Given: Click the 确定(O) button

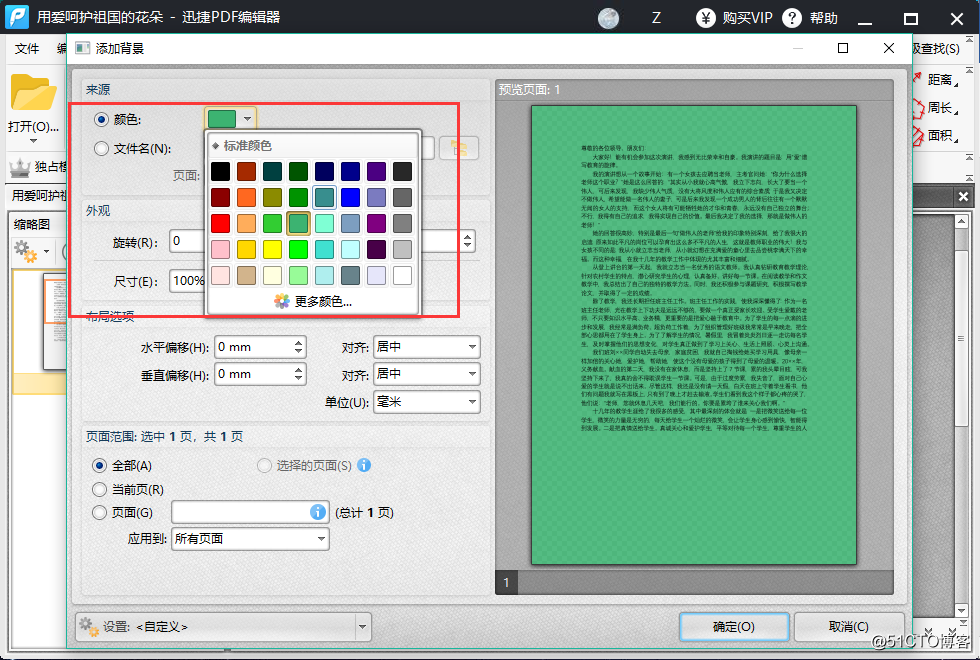Looking at the screenshot, I should (x=734, y=627).
